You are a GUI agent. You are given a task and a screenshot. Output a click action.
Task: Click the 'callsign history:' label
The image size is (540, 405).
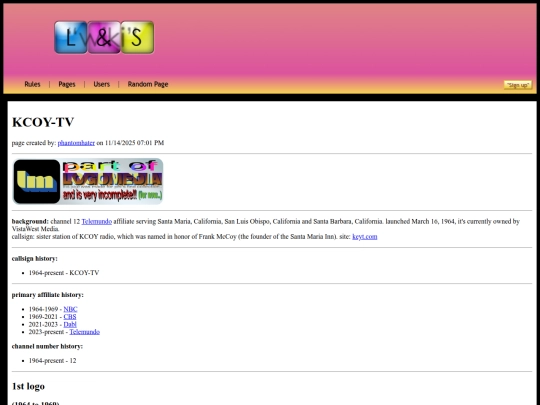34,259
